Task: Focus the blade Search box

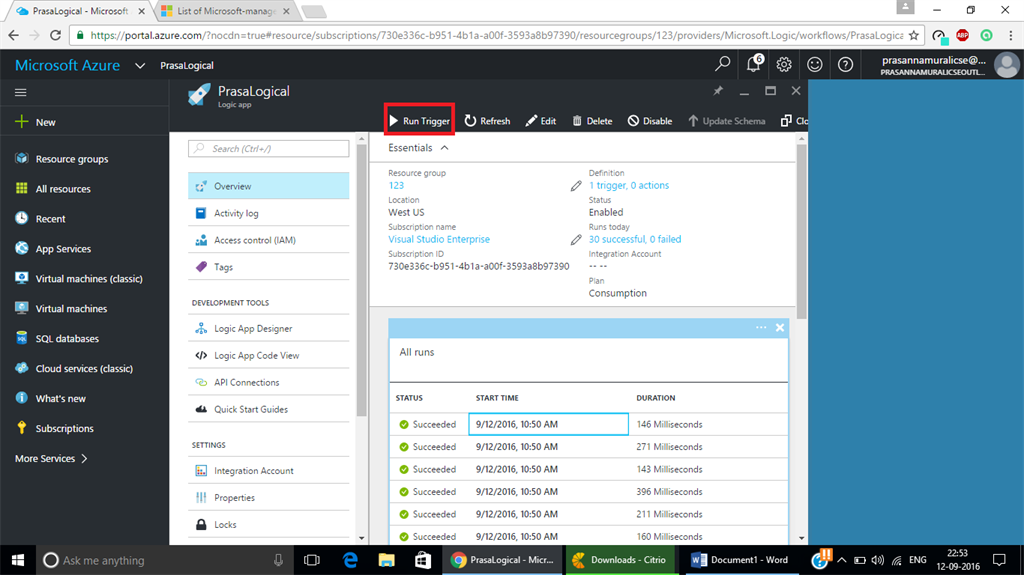Action: click(x=268, y=148)
